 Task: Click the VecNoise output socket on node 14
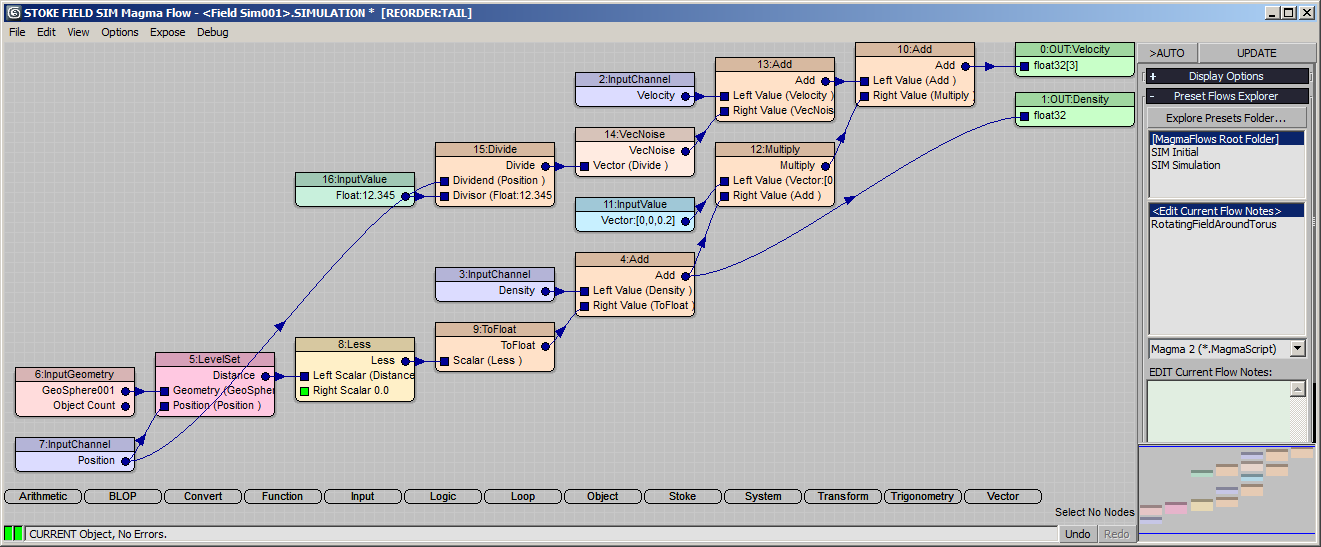[686, 151]
